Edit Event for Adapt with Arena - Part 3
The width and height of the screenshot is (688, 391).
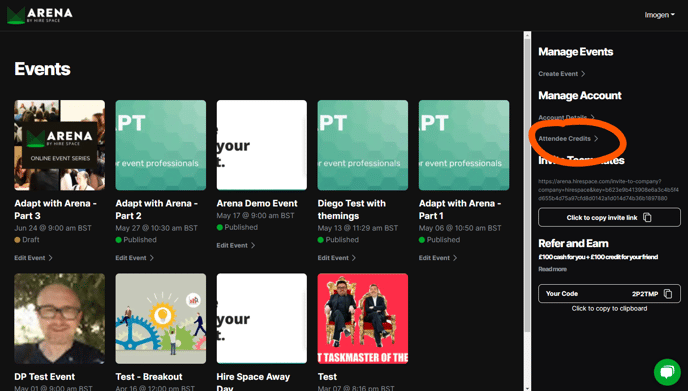pyautogui.click(x=33, y=258)
